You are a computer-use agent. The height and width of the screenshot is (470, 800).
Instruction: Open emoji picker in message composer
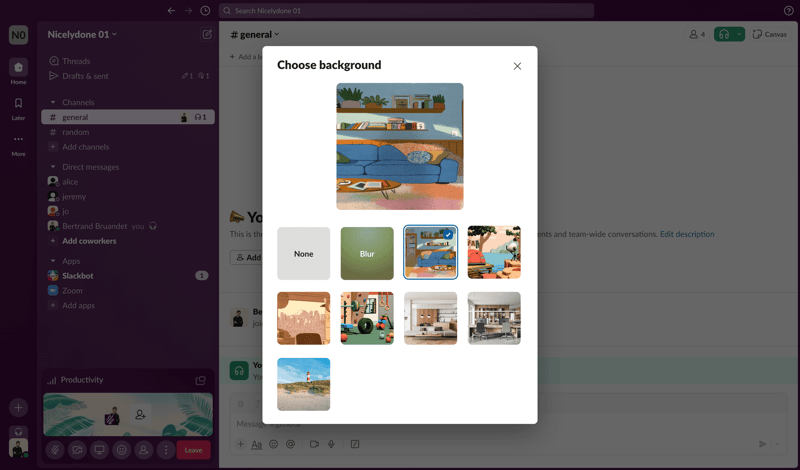coord(273,444)
